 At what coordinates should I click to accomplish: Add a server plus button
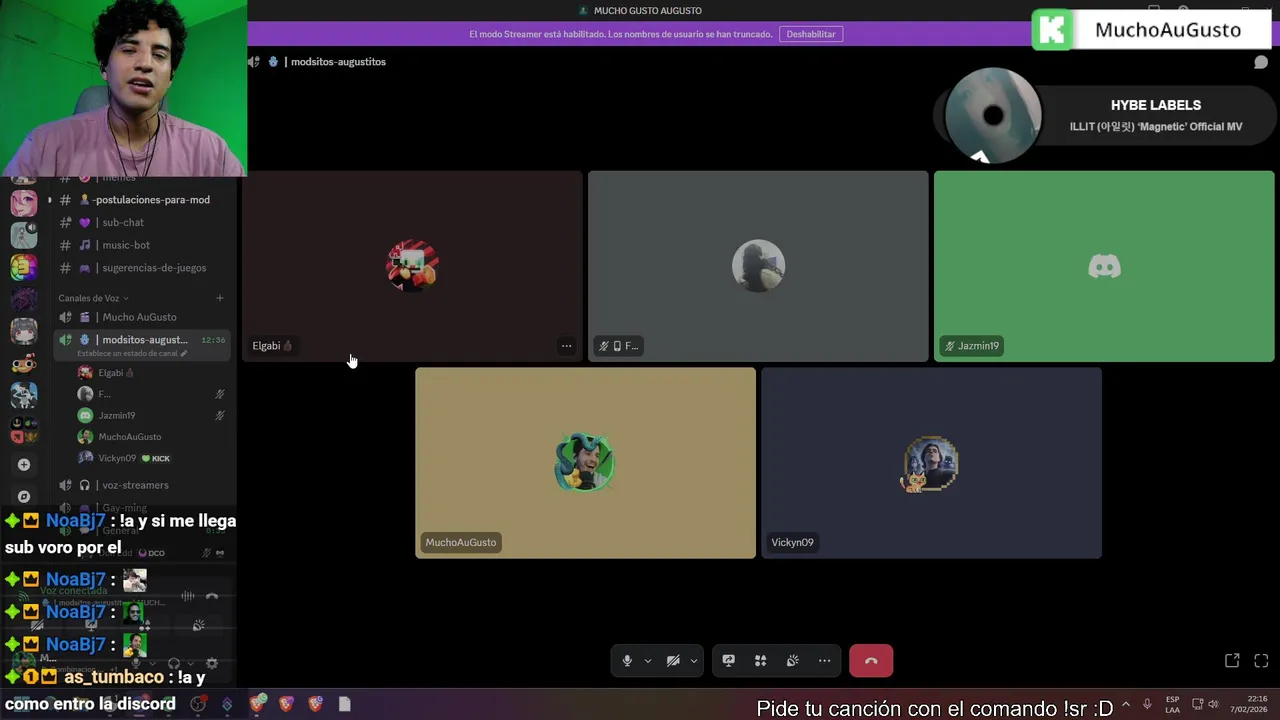point(24,464)
